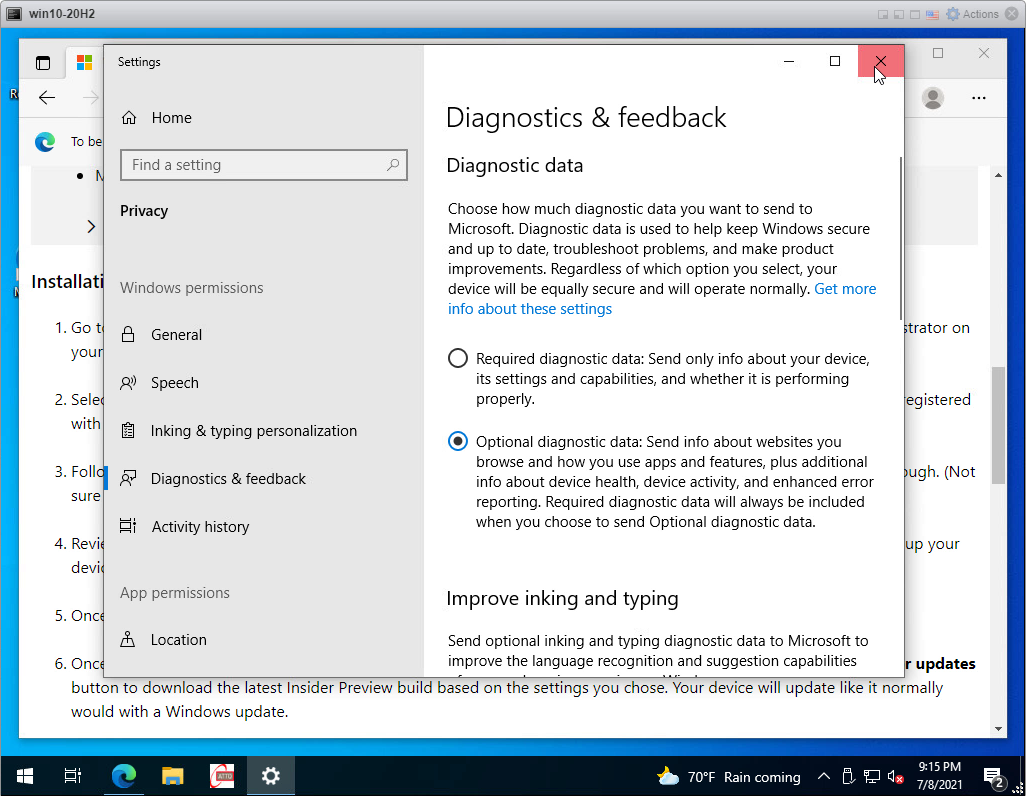Screen dimensions: 1026x796
Task: Minimize the Settings window
Action: click(x=789, y=62)
